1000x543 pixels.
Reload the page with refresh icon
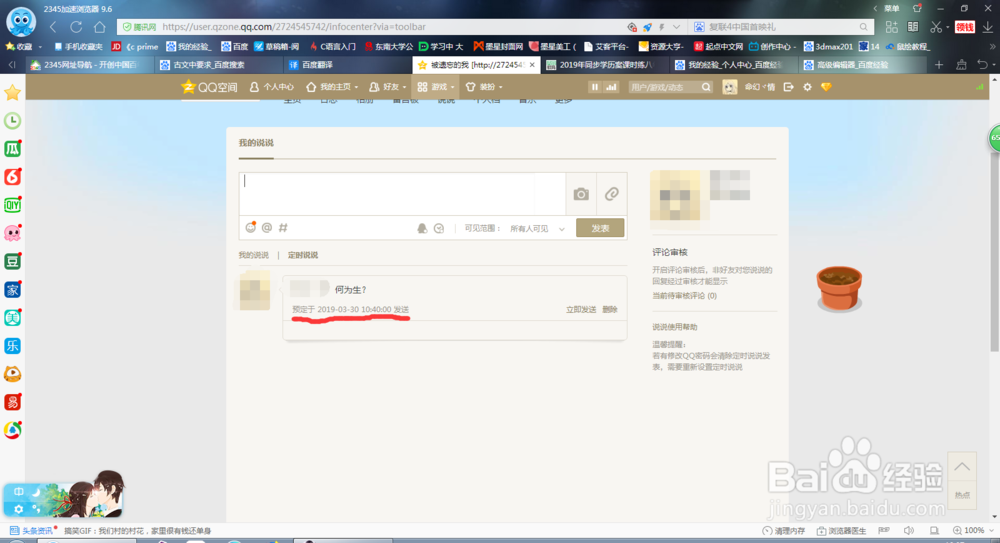tap(77, 27)
